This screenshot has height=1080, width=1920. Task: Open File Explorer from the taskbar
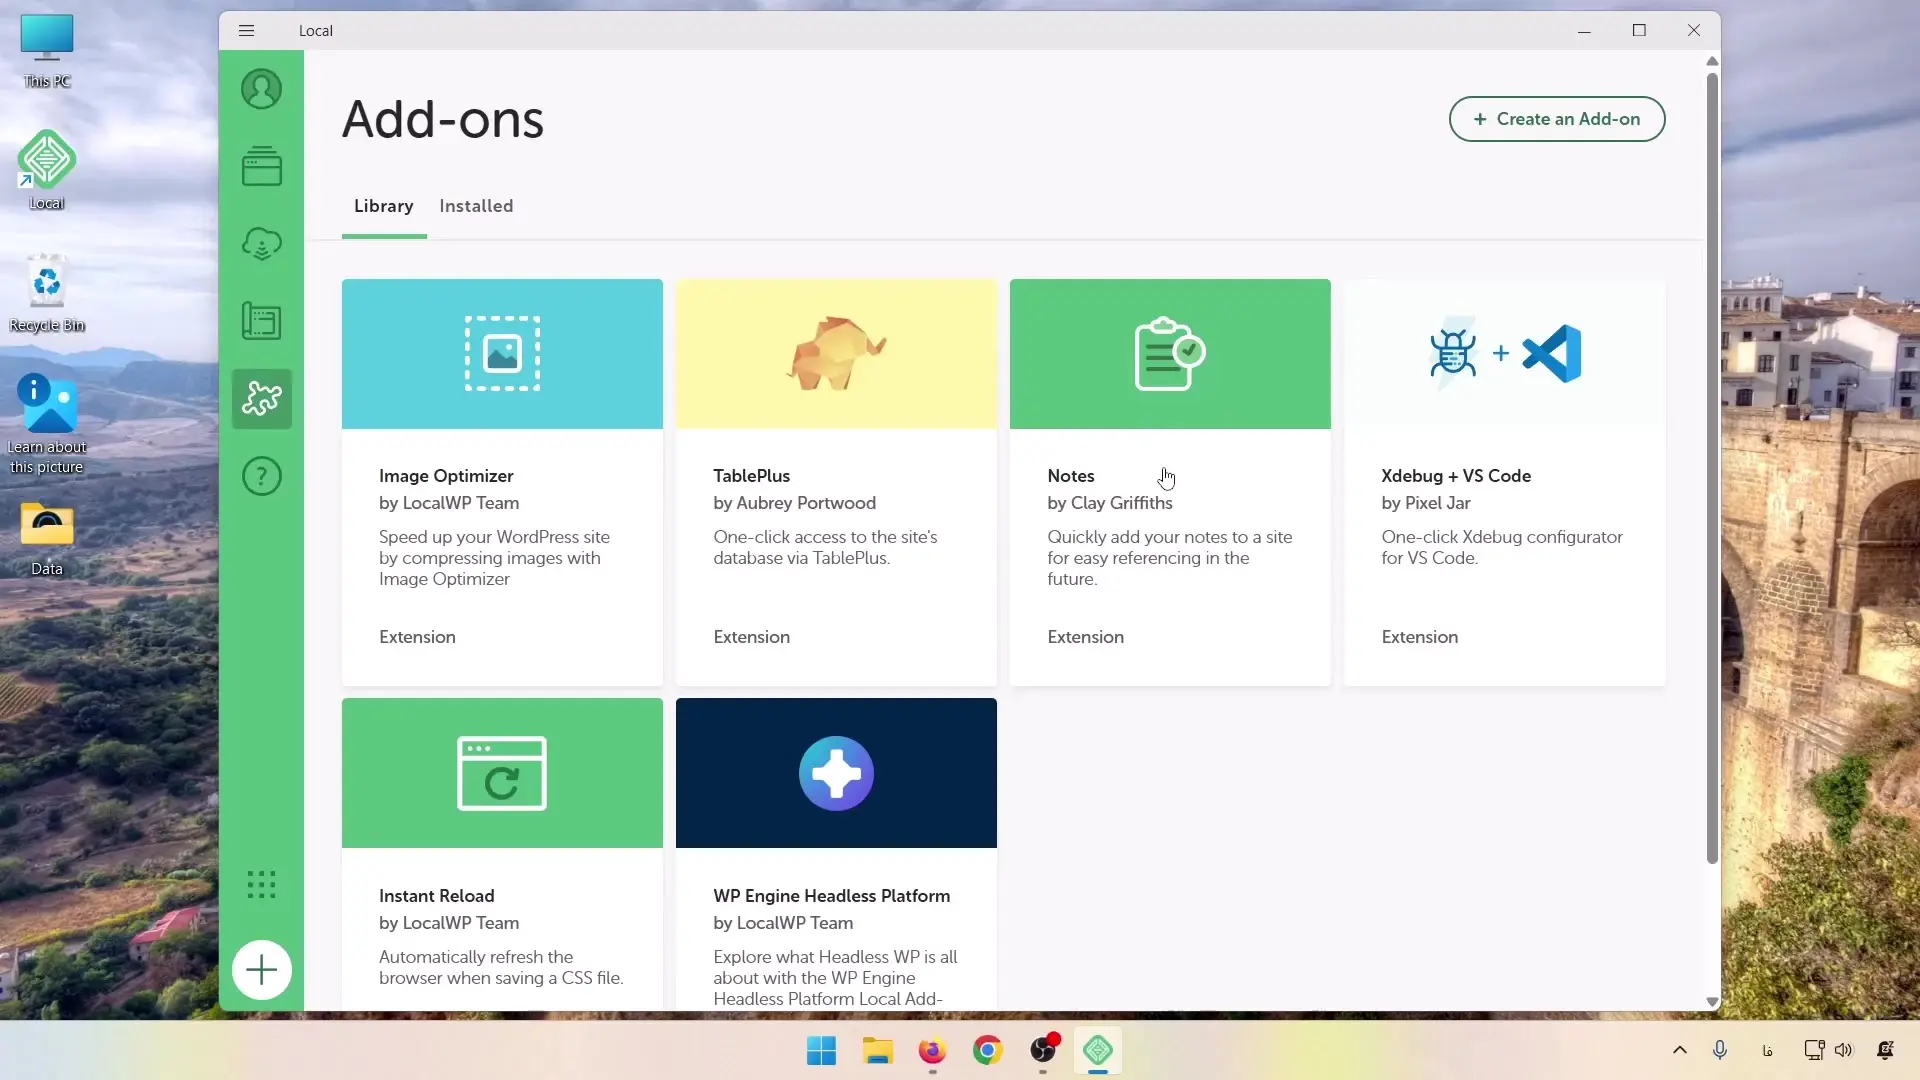pos(877,1051)
